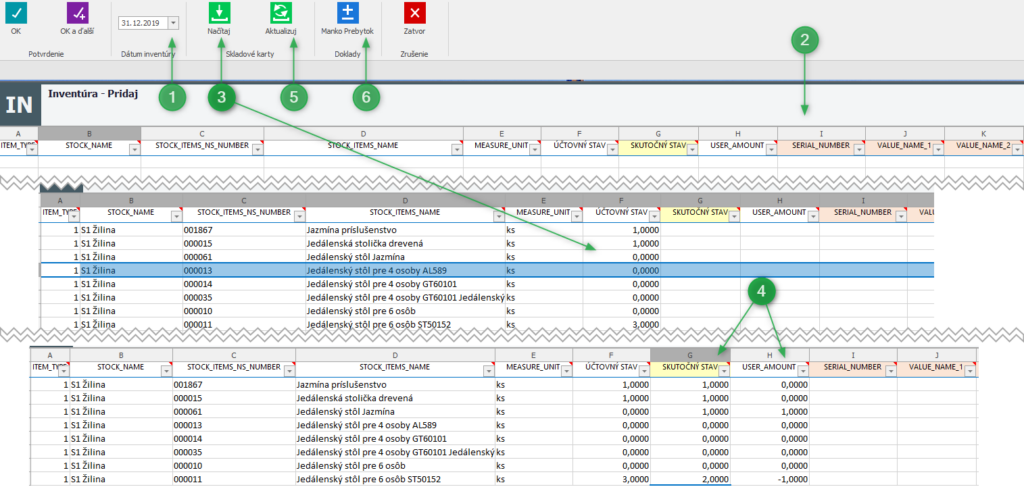The image size is (1024, 487).
Task: Click item number 000013 in highlighted row
Action: coord(244,270)
